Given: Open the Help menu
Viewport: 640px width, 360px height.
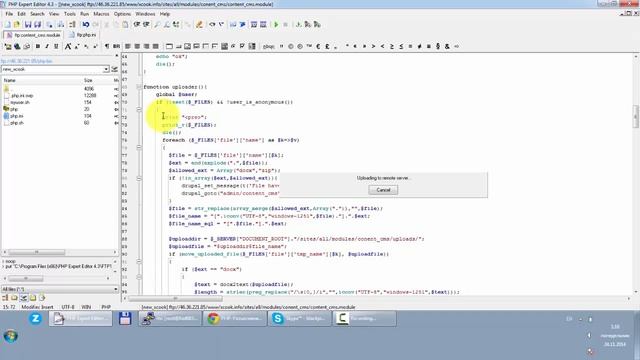Looking at the screenshot, I should click(x=165, y=14).
